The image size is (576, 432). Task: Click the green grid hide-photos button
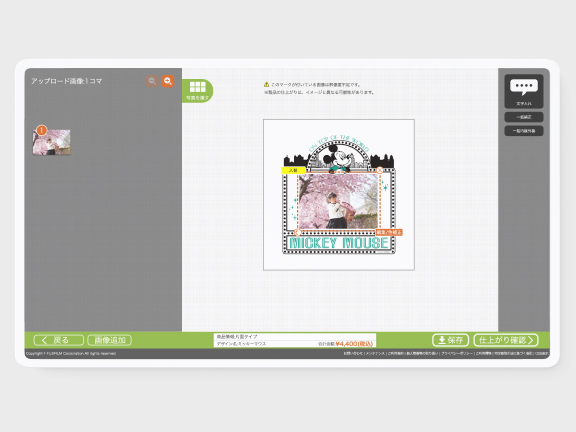(198, 91)
